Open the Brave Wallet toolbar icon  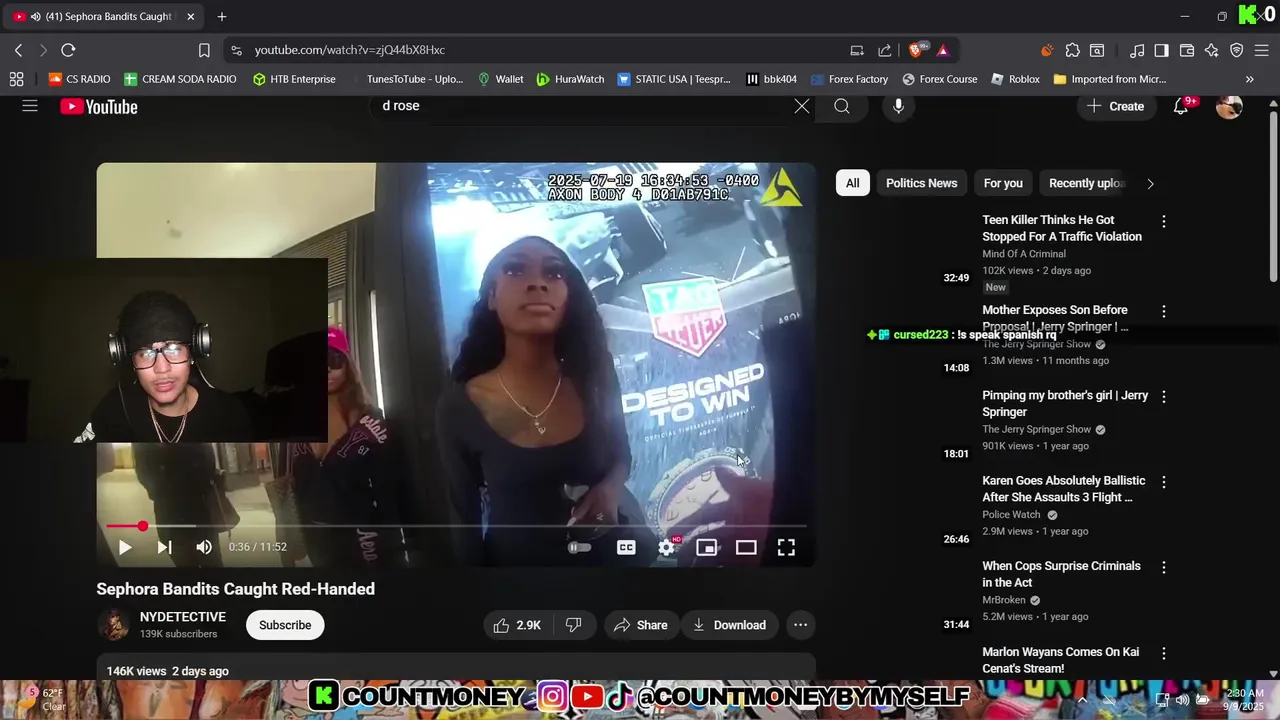coord(1187,50)
